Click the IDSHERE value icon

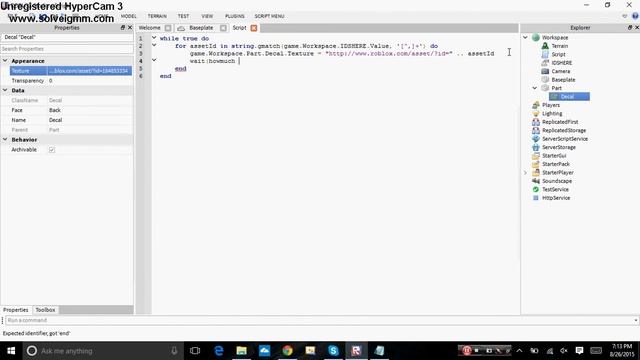(545, 63)
